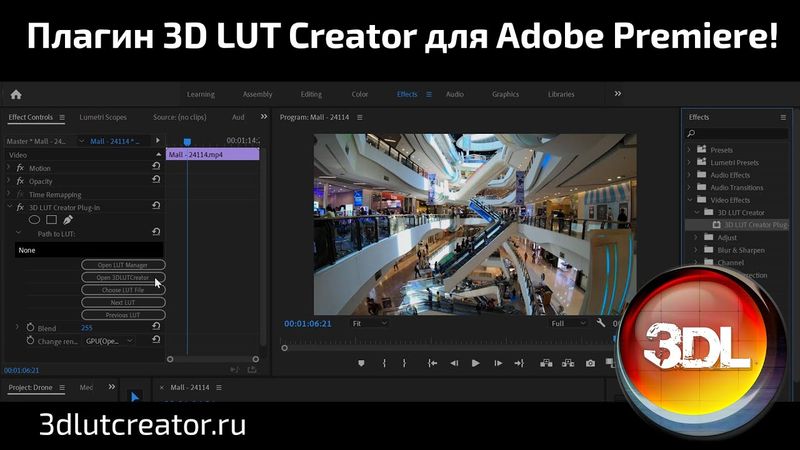Toggle animation stopwatch for Change renderer
800x450 pixels.
pos(30,340)
